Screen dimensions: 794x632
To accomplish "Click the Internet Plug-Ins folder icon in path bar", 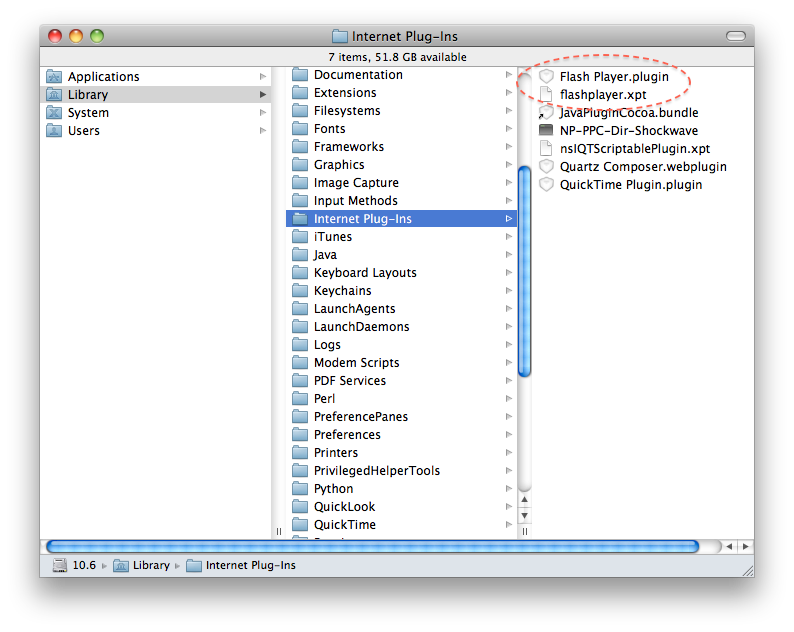I will (194, 565).
